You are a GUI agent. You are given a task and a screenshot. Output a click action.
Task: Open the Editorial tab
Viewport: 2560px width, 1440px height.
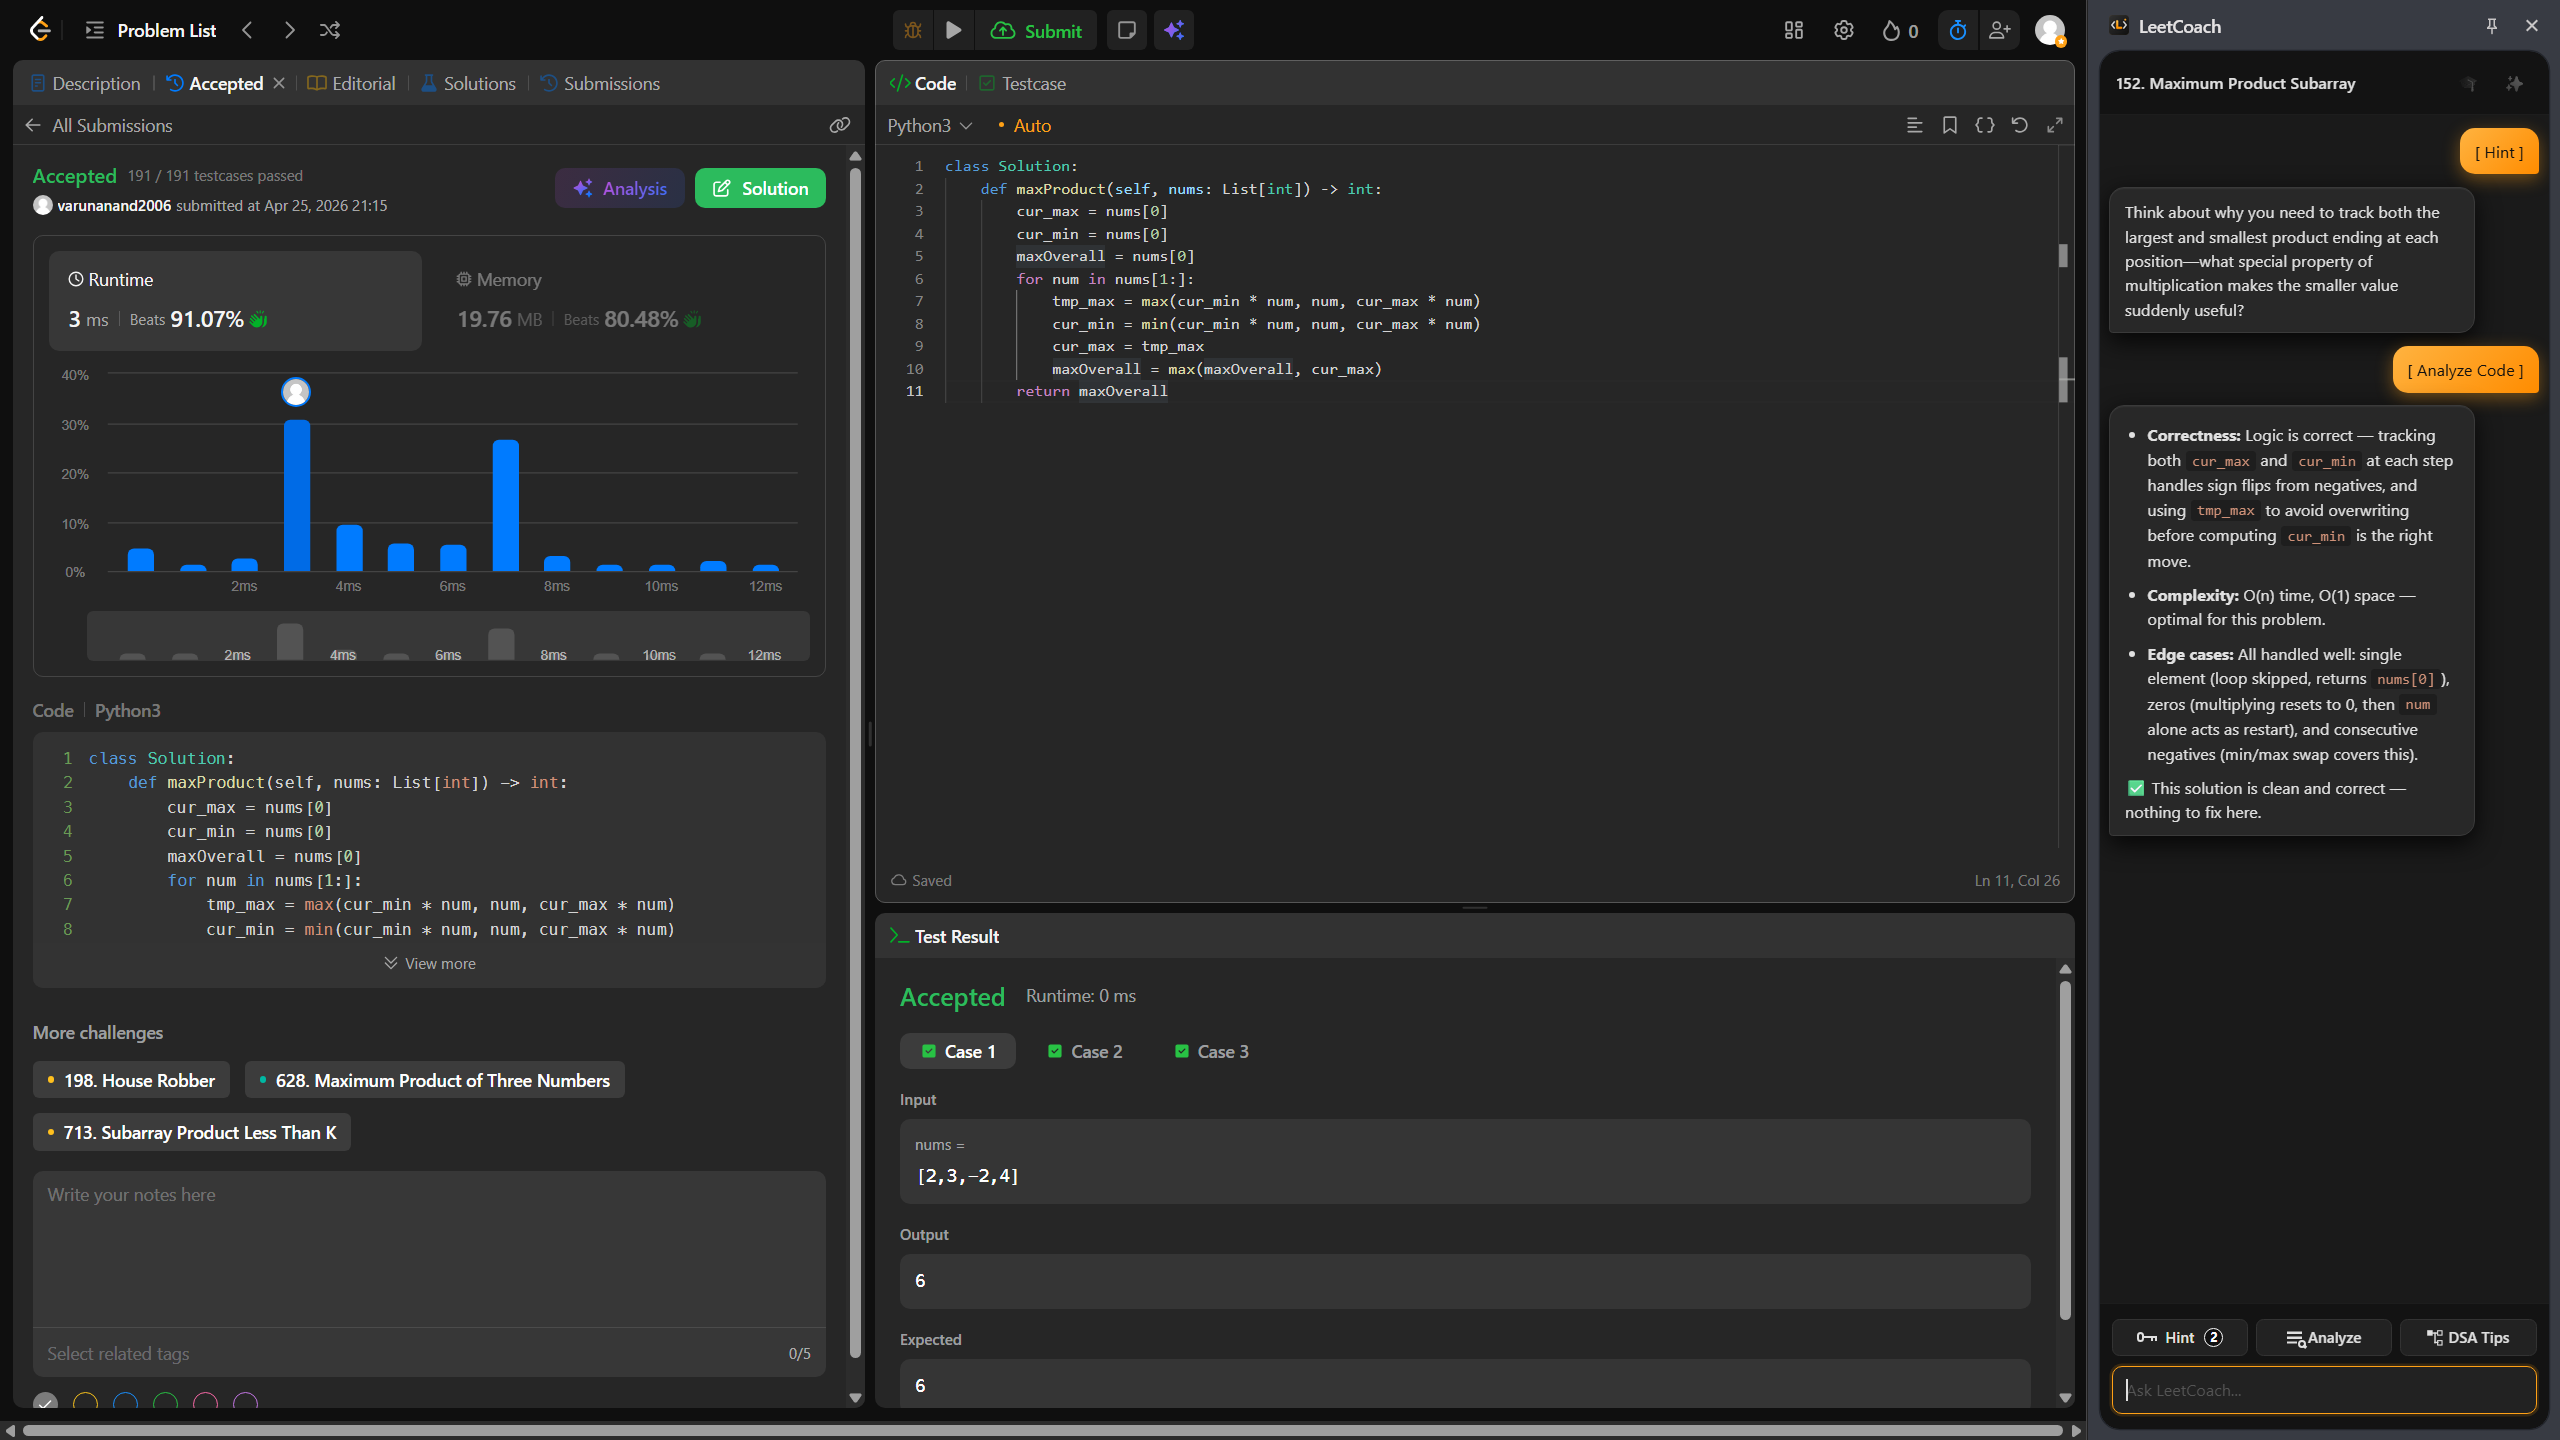tap(351, 84)
